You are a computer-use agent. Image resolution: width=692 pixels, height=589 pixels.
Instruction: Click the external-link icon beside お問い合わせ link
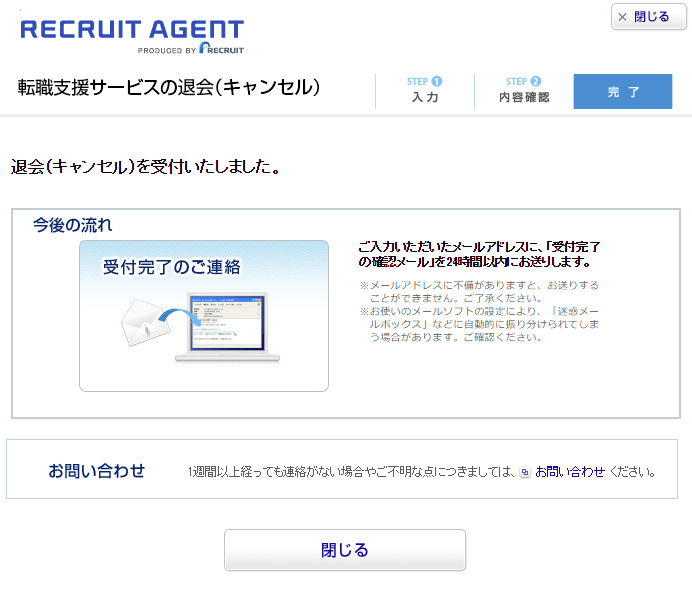(x=524, y=472)
